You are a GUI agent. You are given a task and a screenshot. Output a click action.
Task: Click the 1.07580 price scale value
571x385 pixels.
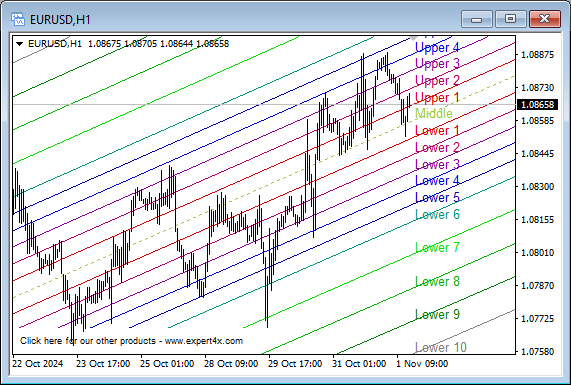pos(537,352)
